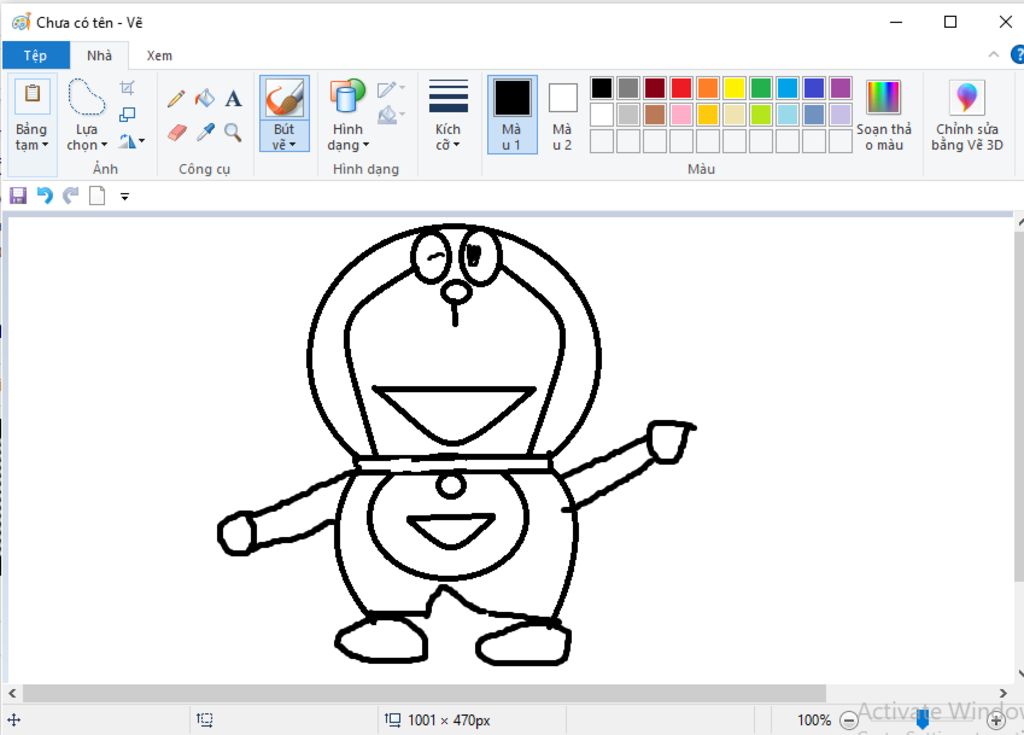Select the Fill with color bucket tool
This screenshot has height=735, width=1024.
(x=204, y=99)
